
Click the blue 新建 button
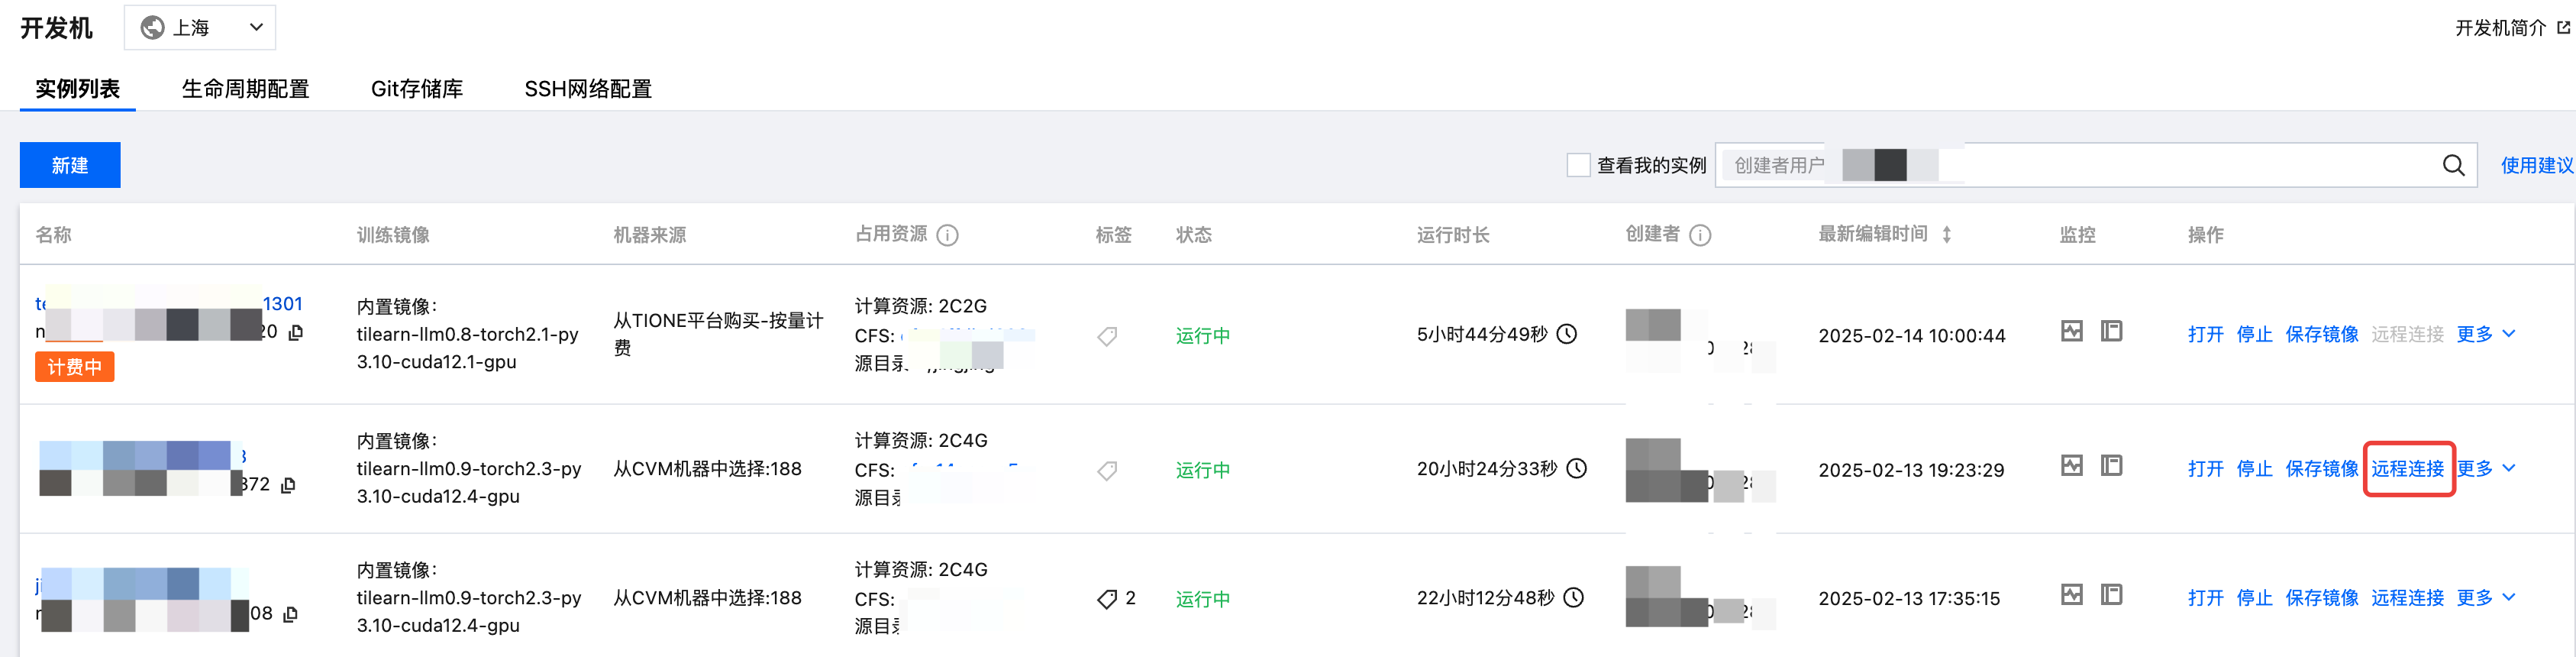tap(70, 165)
